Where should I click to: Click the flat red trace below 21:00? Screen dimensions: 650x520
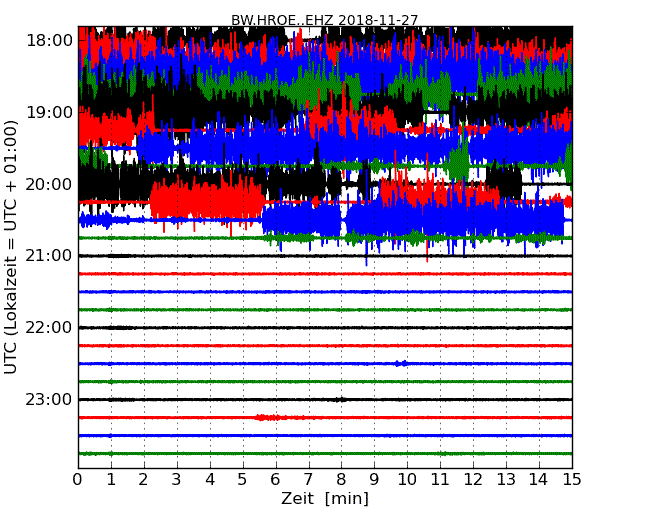coord(325,274)
